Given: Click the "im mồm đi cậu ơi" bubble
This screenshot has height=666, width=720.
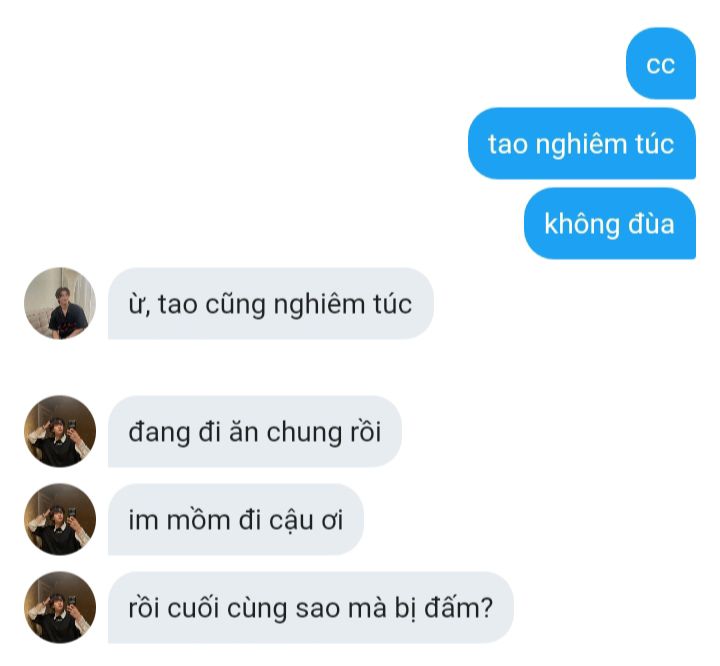Looking at the screenshot, I should (x=236, y=519).
